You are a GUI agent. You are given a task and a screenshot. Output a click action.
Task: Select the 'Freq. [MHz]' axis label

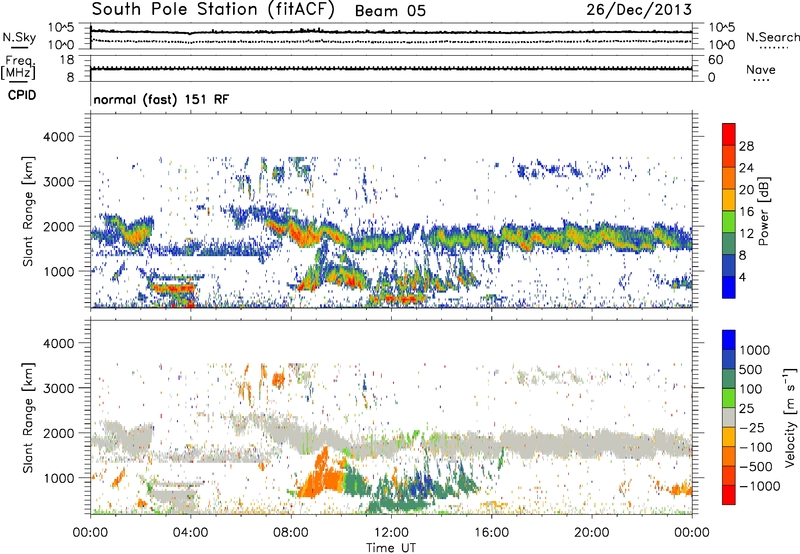click(18, 68)
